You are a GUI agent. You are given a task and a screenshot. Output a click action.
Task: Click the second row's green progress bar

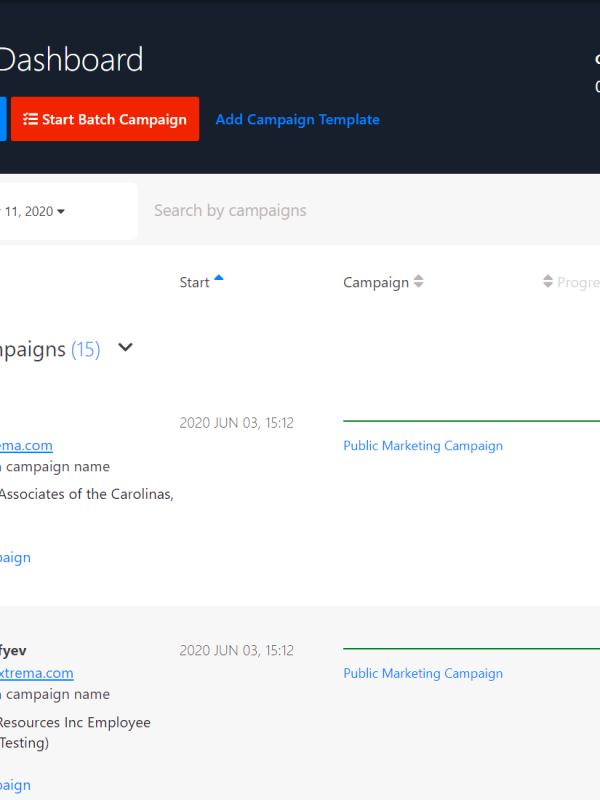470,648
